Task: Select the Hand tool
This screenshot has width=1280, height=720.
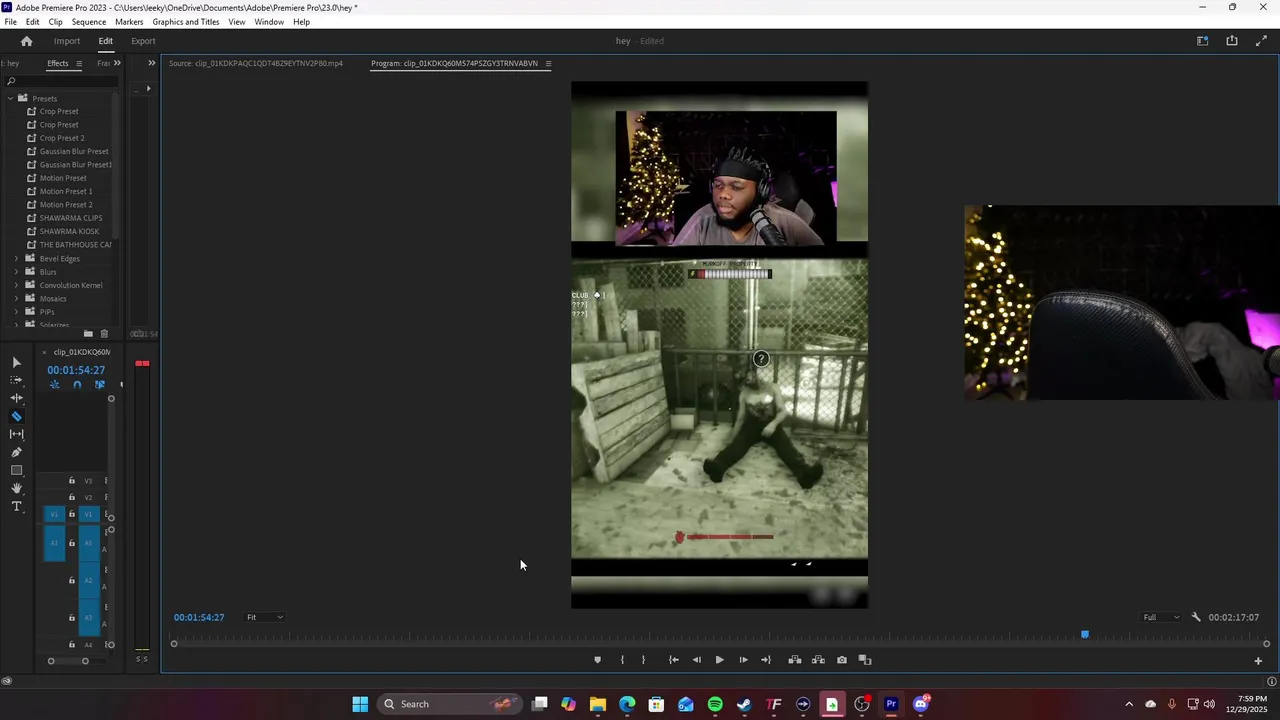Action: 16,488
